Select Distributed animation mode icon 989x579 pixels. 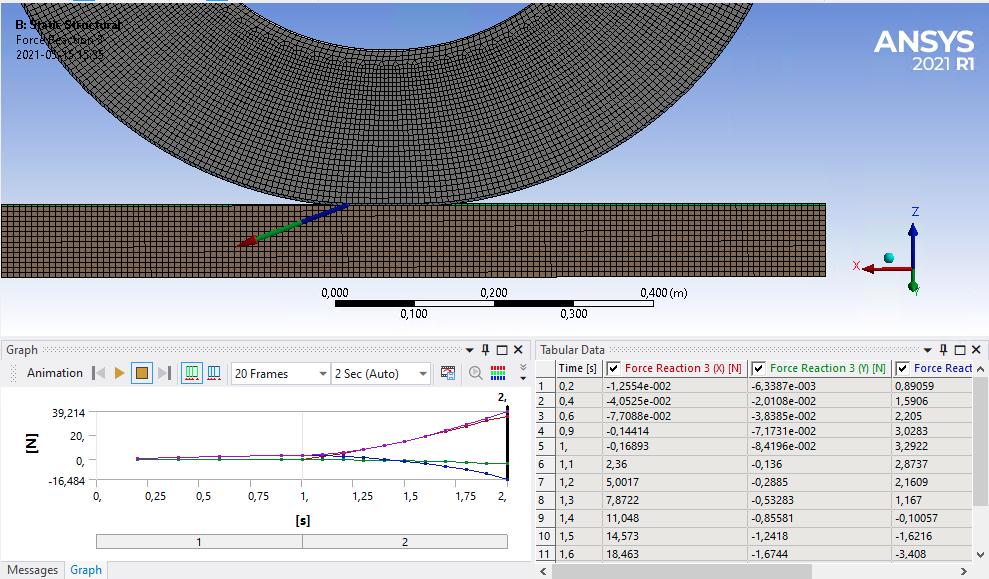[x=191, y=373]
